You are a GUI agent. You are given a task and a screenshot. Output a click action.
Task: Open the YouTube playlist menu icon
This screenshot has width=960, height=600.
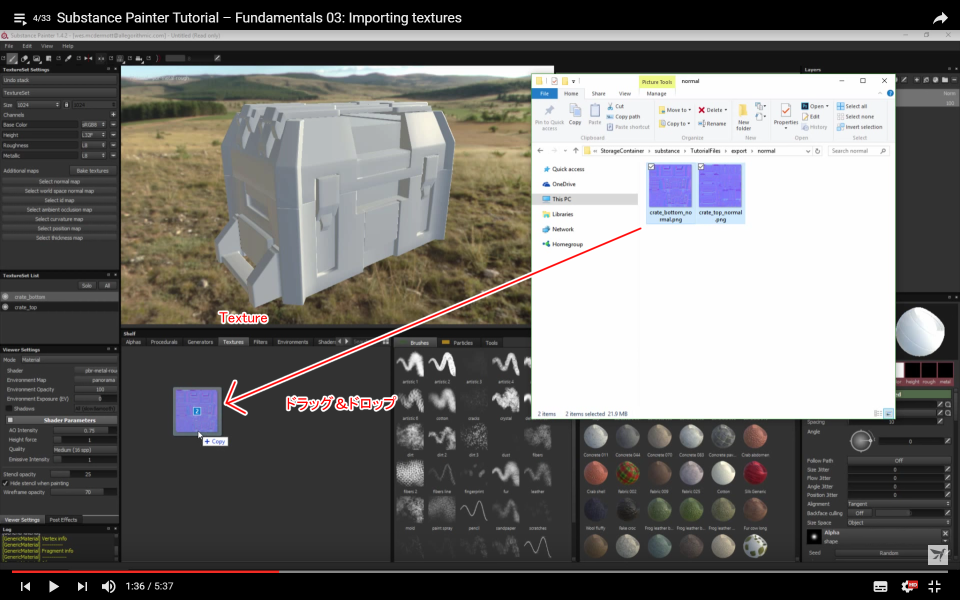(x=20, y=18)
